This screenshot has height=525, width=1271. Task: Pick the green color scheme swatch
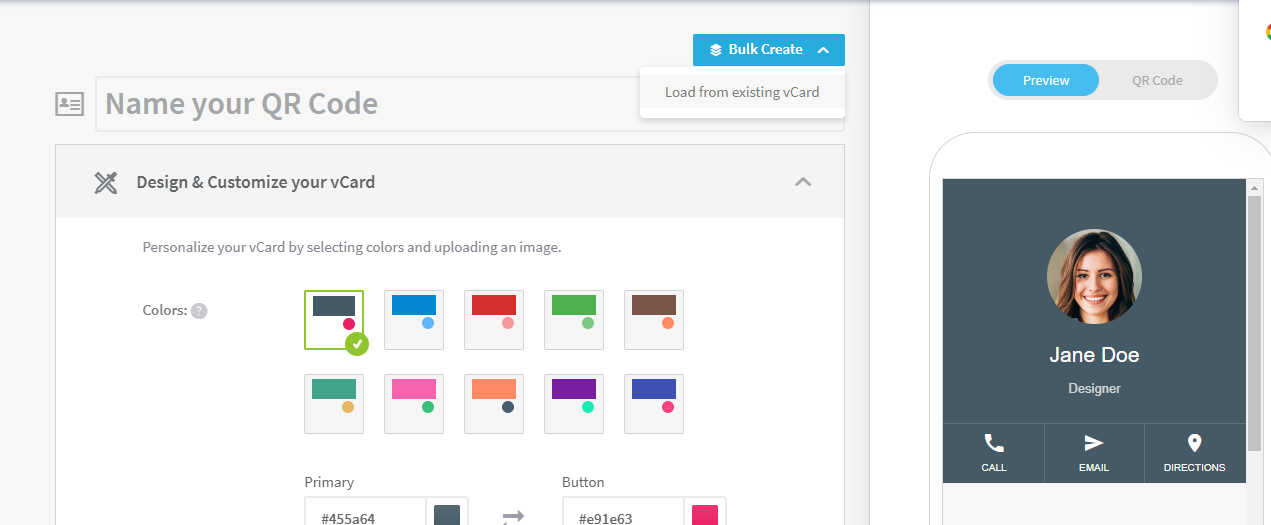tap(574, 320)
